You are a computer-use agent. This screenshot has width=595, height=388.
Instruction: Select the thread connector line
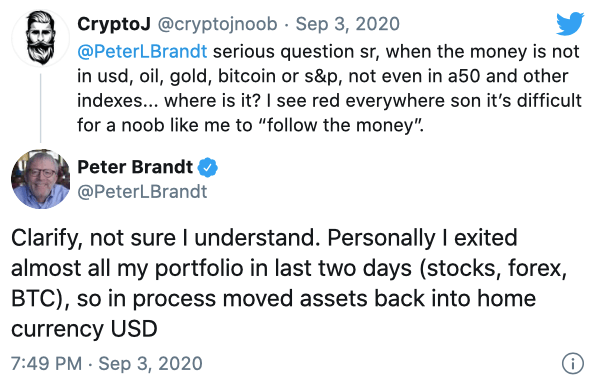tap(41, 108)
